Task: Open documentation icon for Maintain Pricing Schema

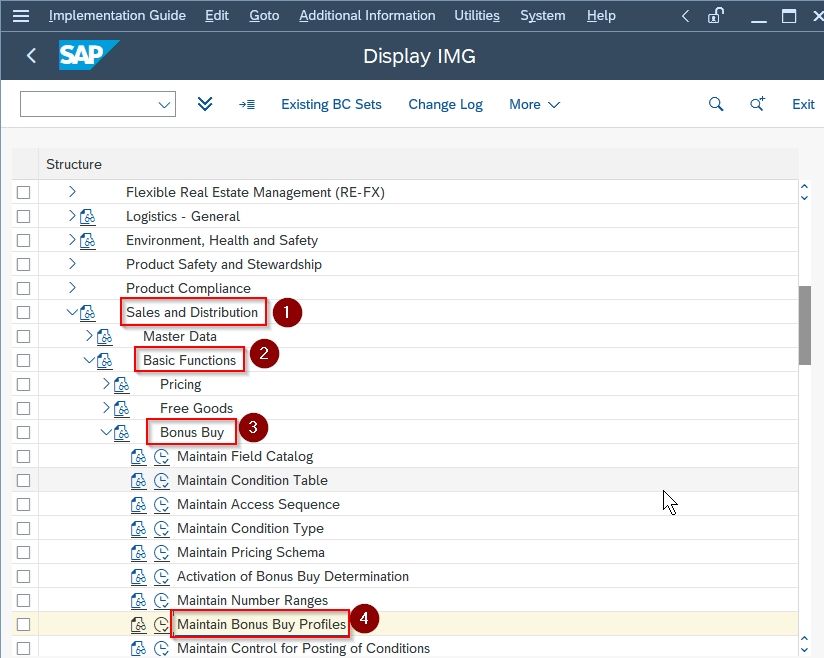Action: 138,552
